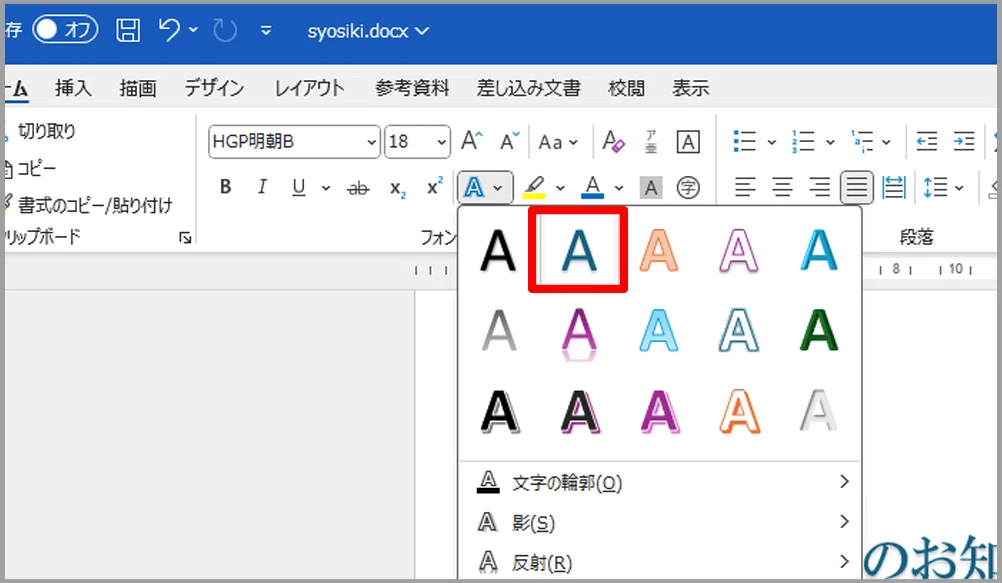Click the Bullets list icon
Viewport: 1002px width, 583px height.
[745, 141]
